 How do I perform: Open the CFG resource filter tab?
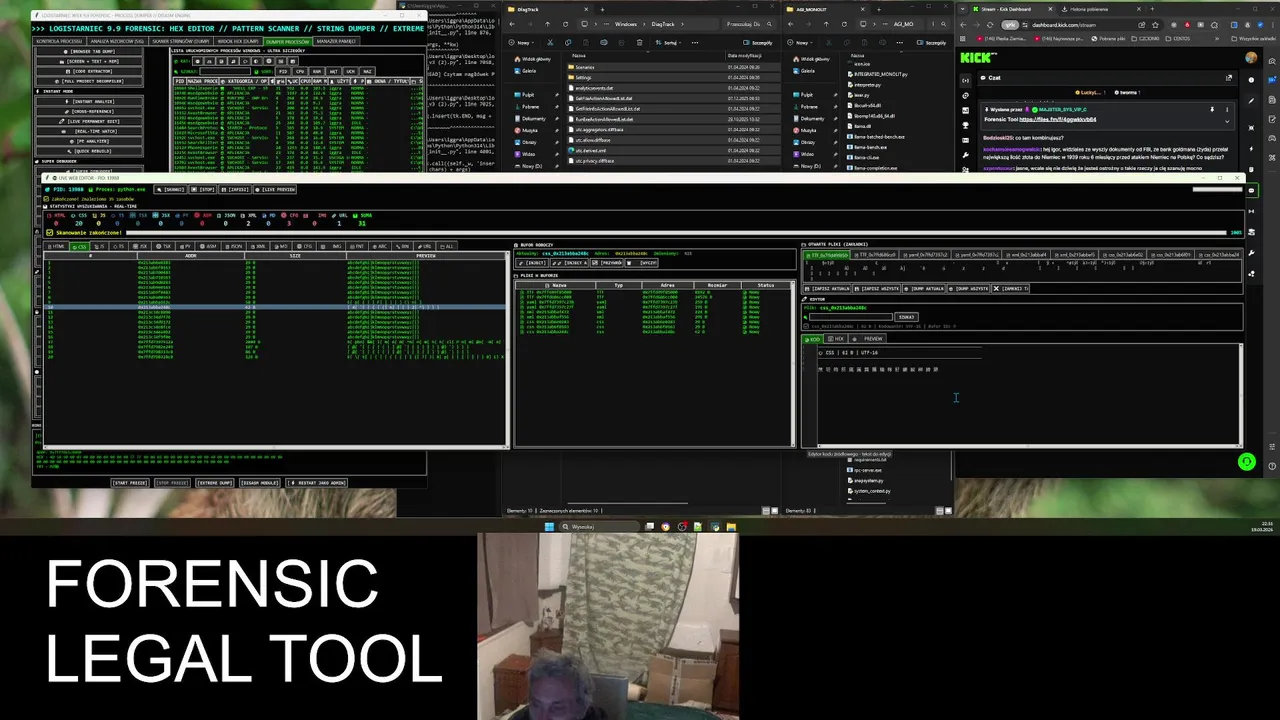point(303,246)
